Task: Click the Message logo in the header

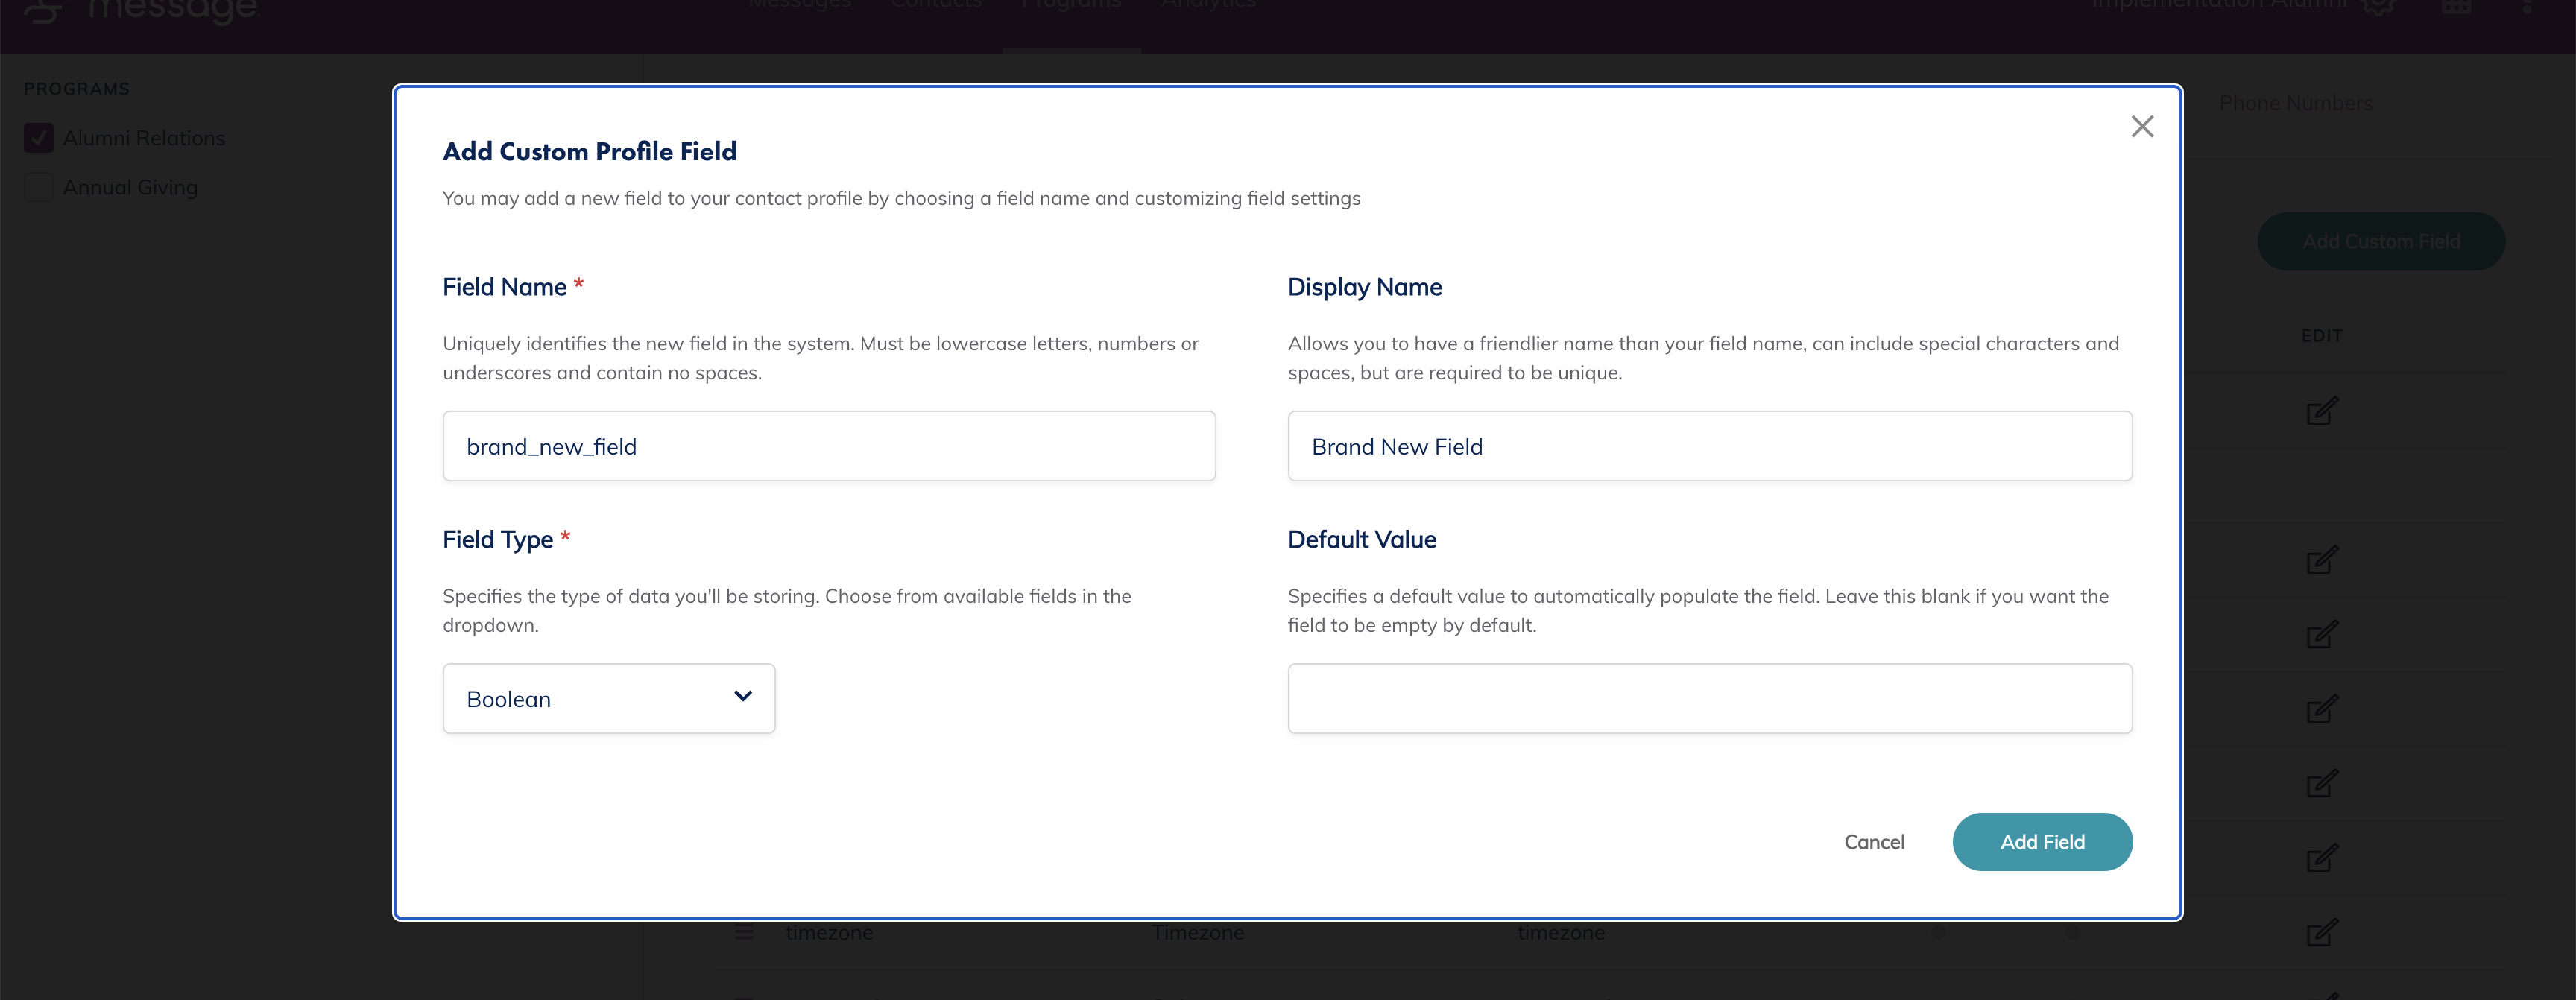Action: tap(140, 10)
